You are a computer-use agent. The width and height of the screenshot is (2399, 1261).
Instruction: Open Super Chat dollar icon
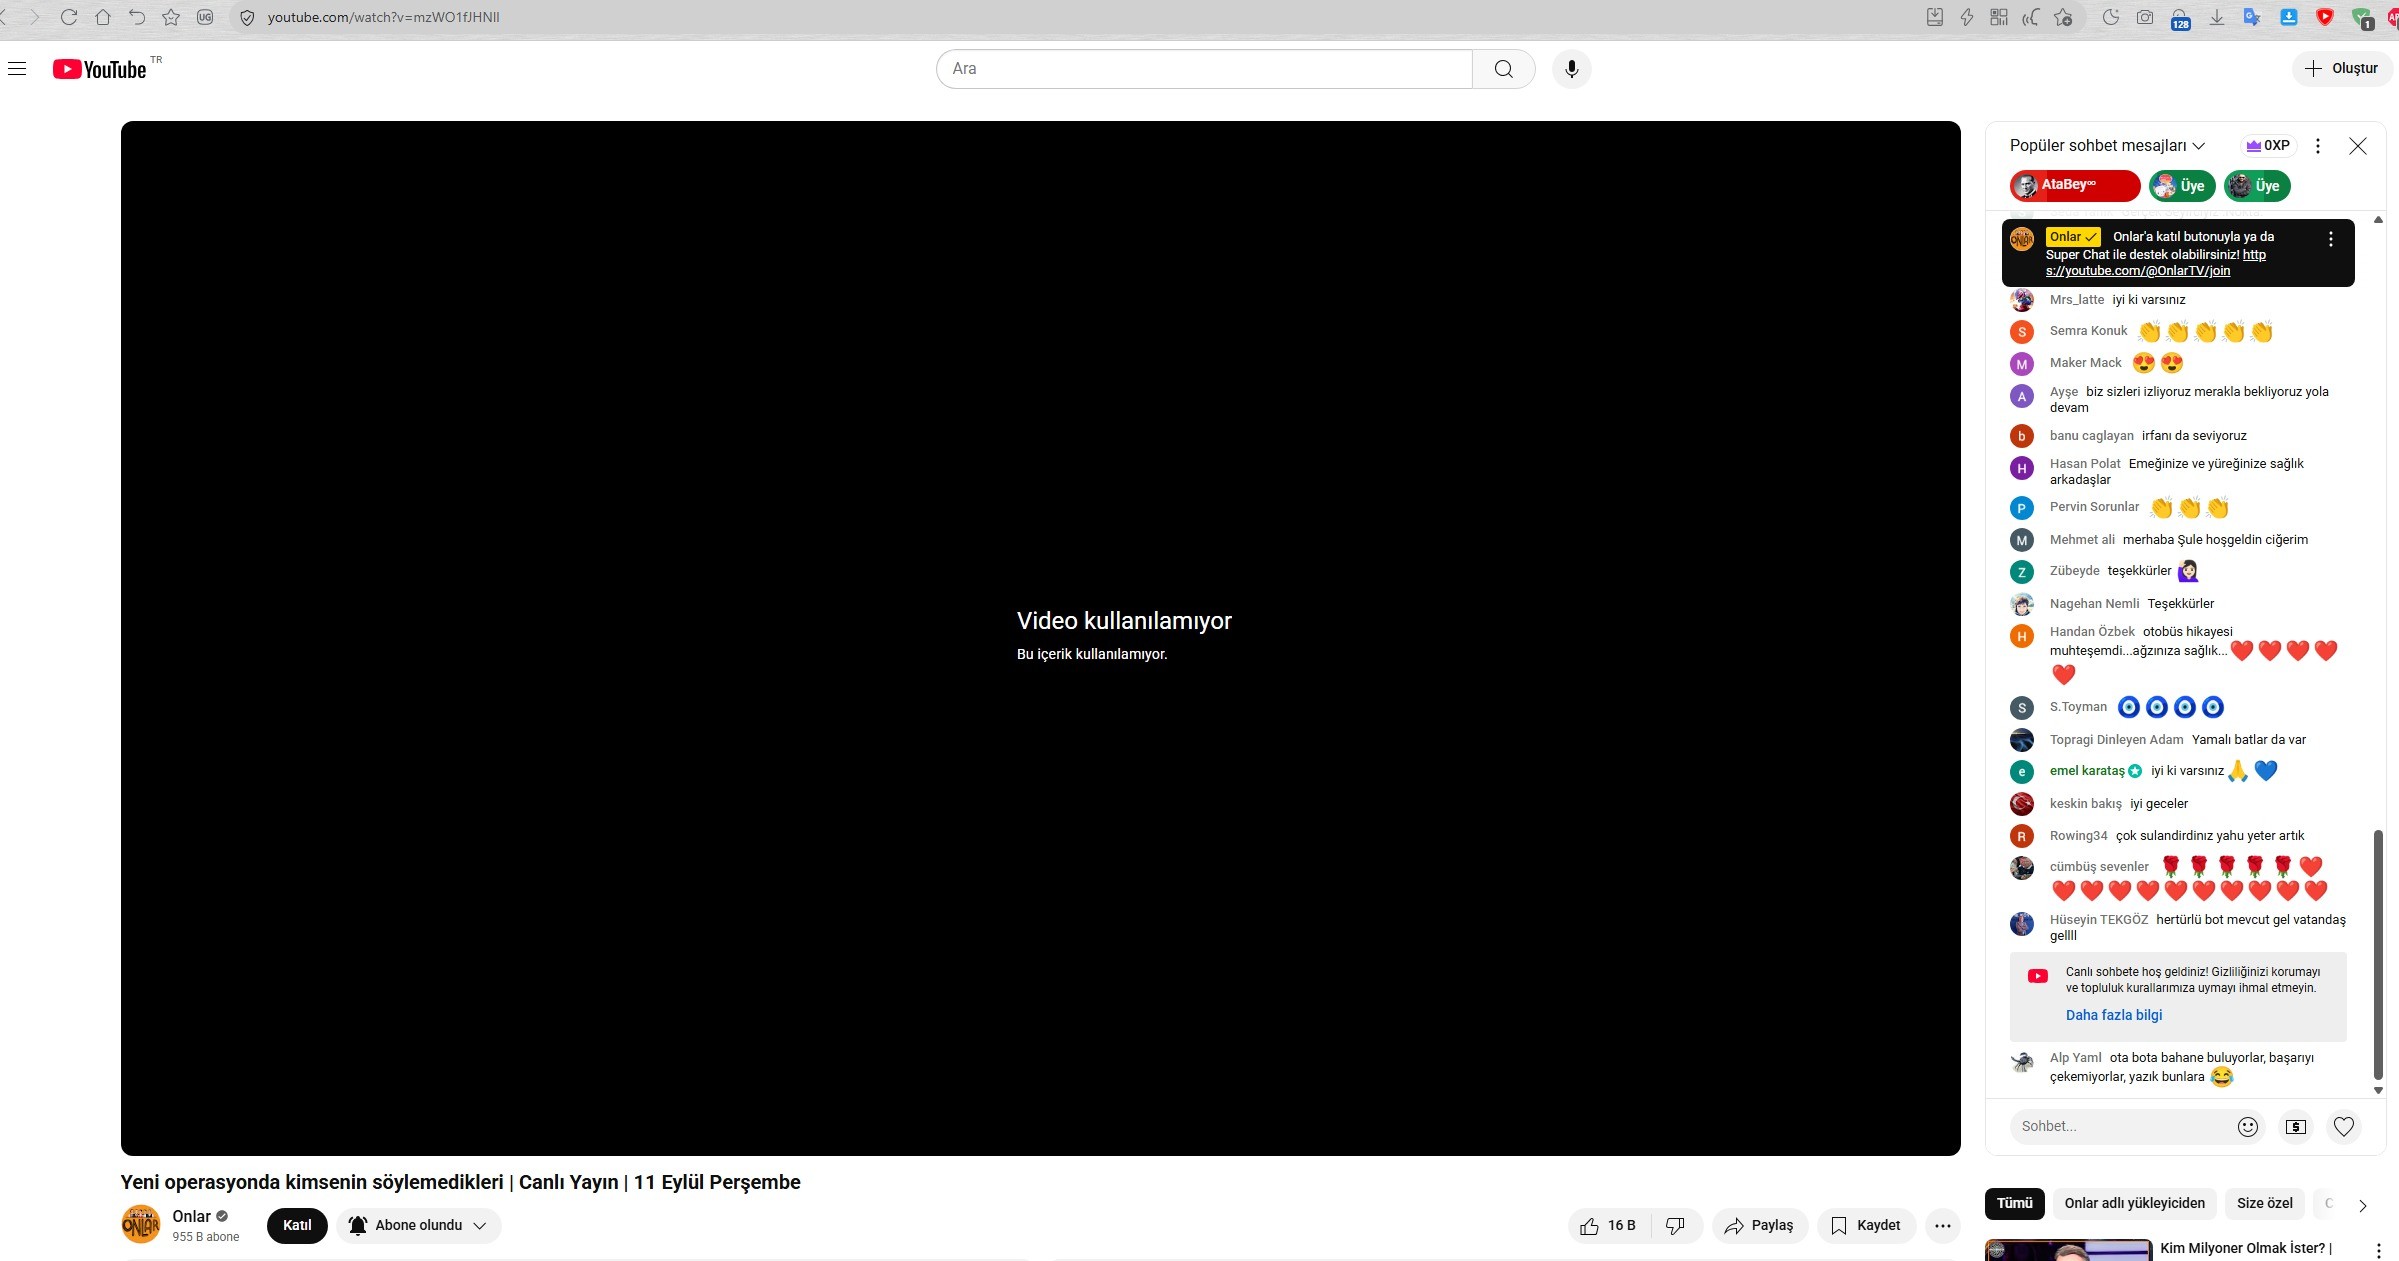click(x=2296, y=1127)
